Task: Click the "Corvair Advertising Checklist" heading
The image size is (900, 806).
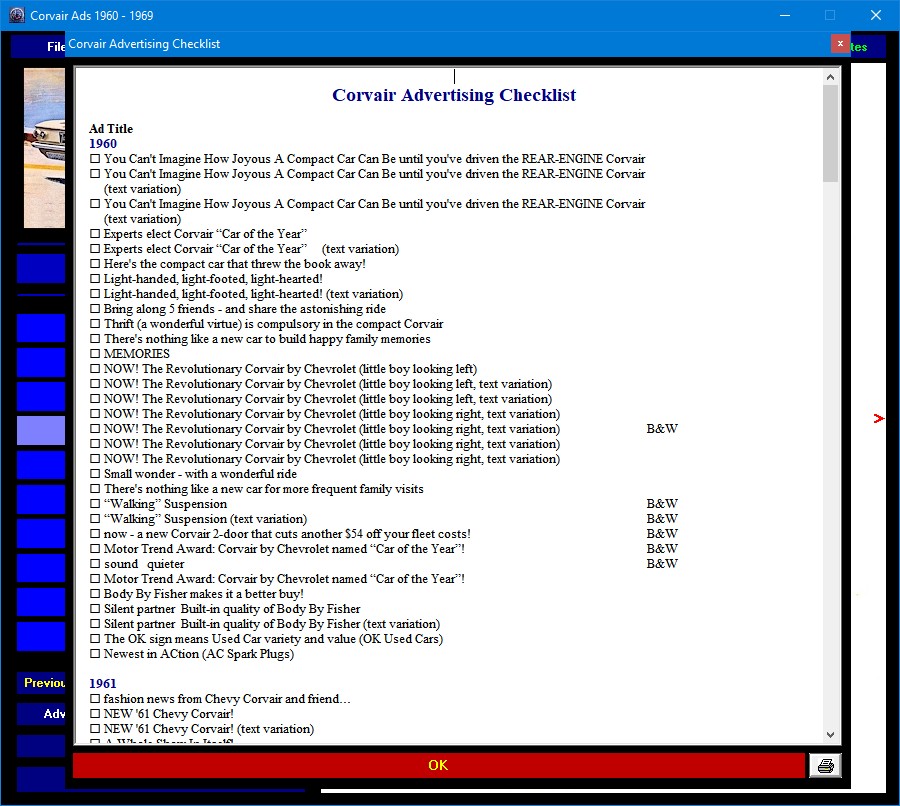Action: click(453, 95)
